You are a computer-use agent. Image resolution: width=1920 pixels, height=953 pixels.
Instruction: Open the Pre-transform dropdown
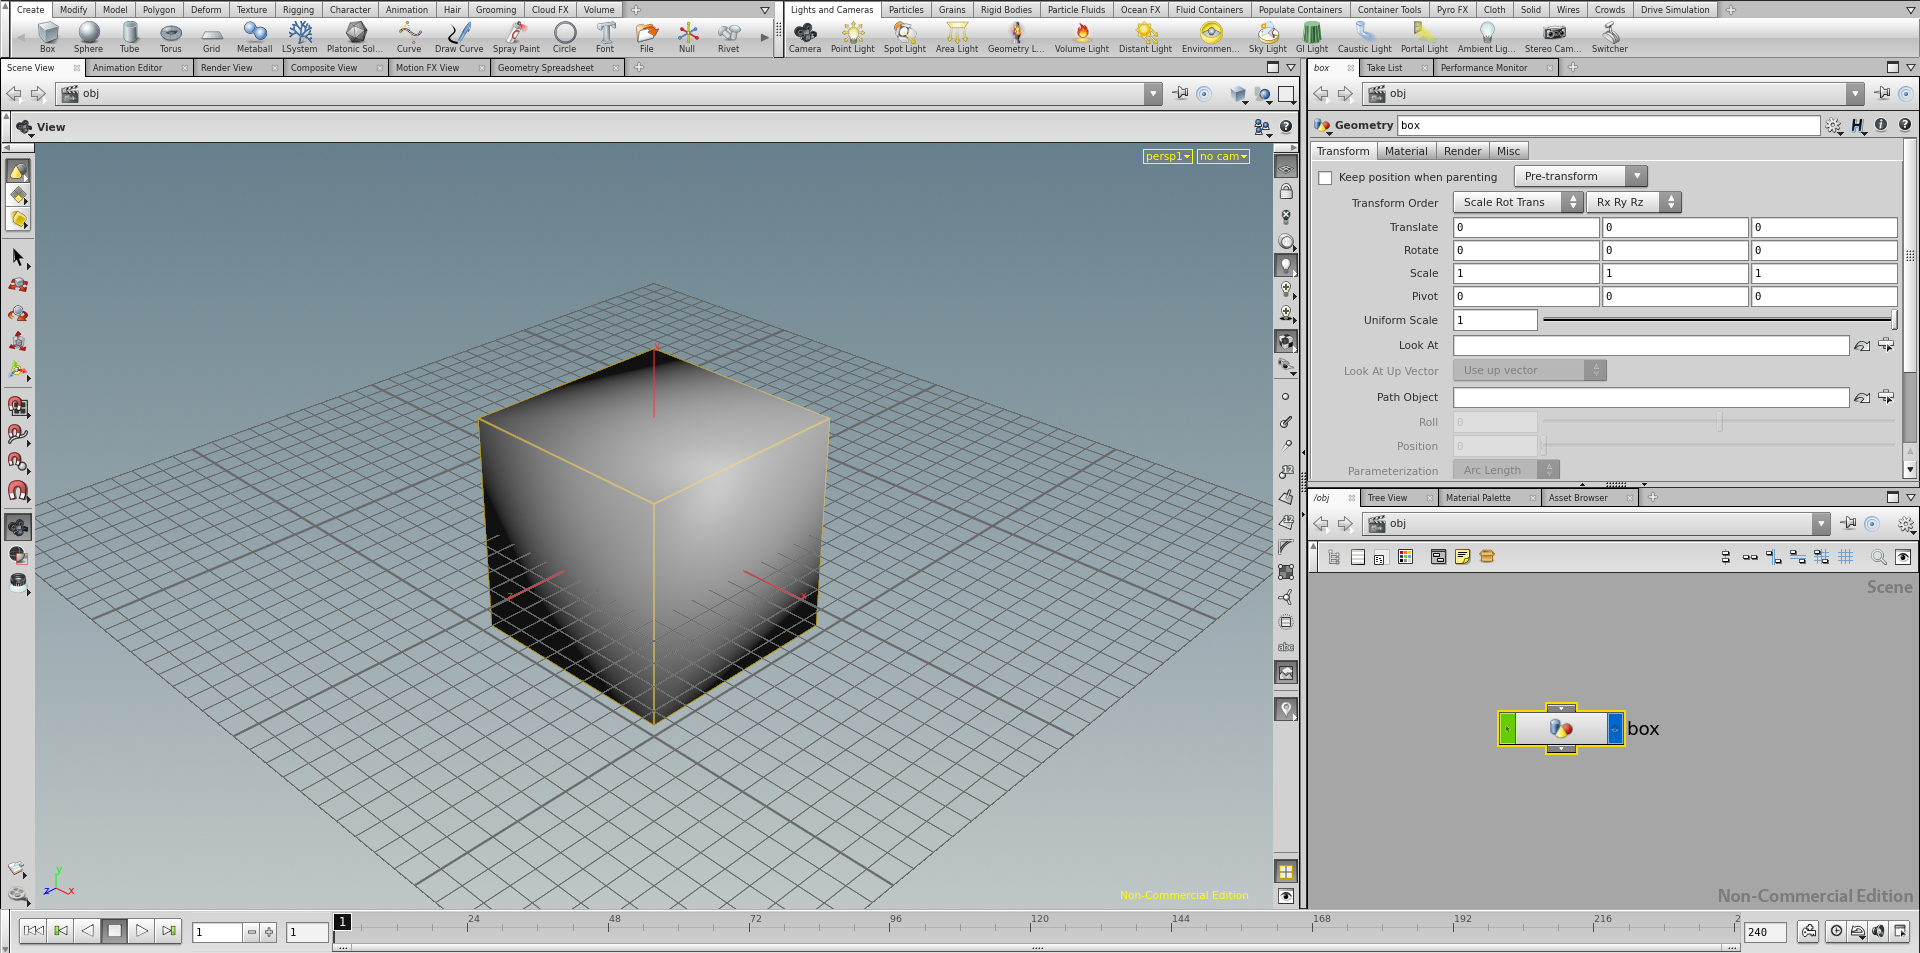[1580, 176]
